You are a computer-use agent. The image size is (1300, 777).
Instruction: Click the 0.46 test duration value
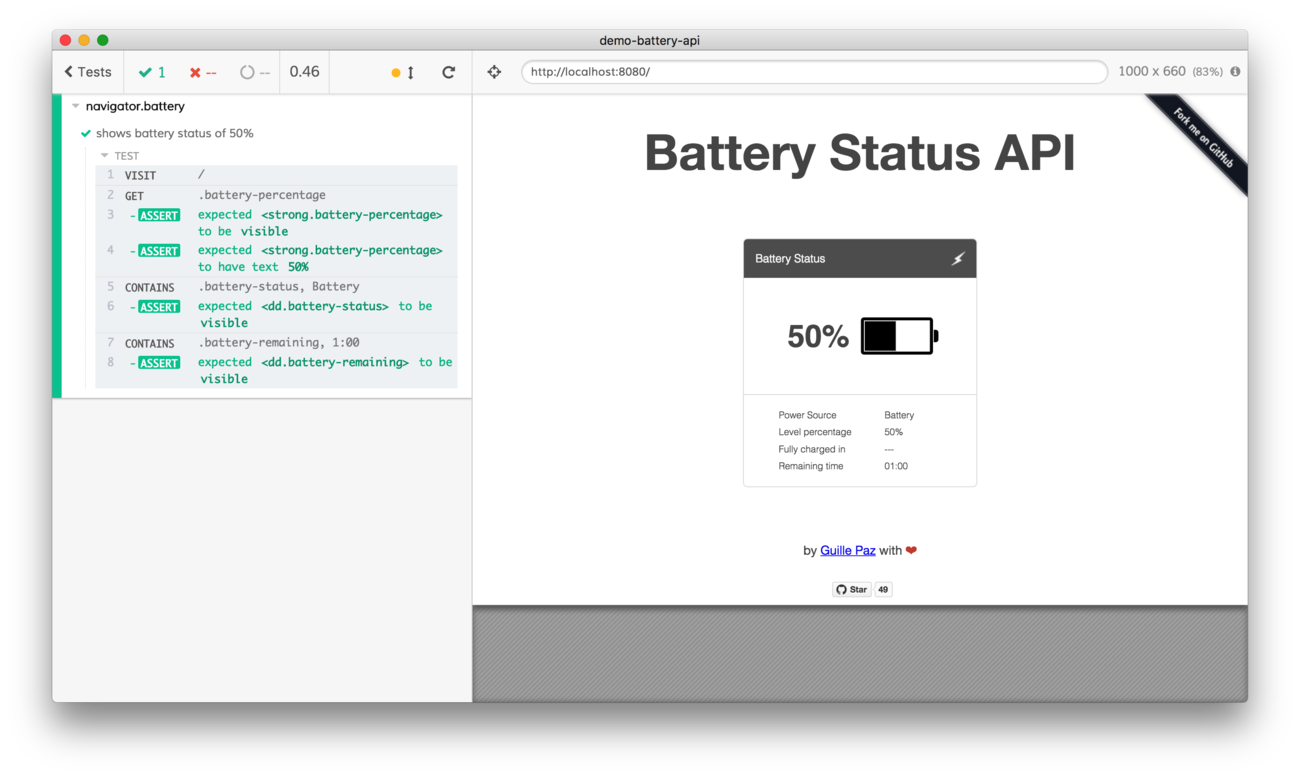tap(304, 72)
